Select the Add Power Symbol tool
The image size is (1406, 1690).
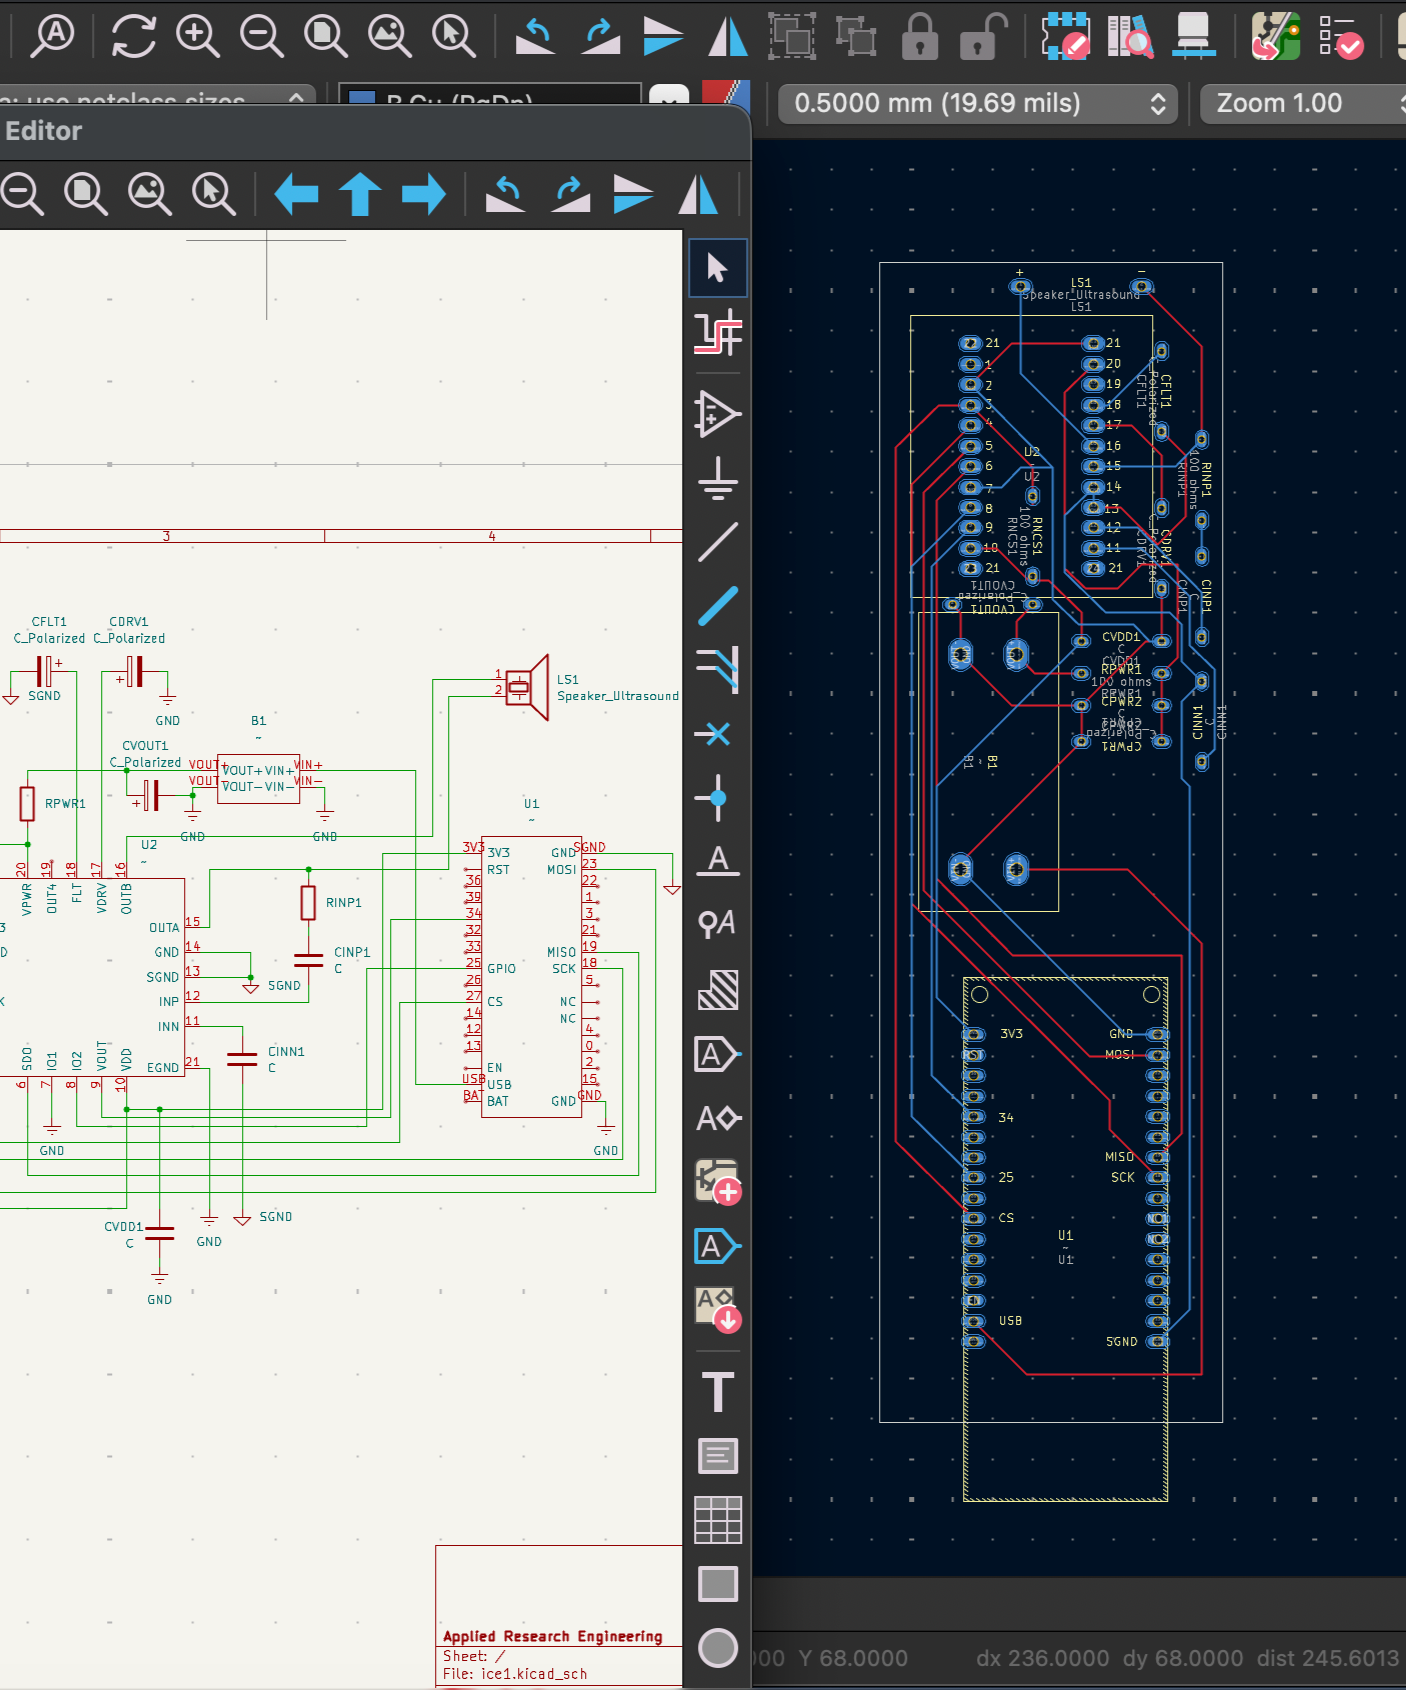718,478
